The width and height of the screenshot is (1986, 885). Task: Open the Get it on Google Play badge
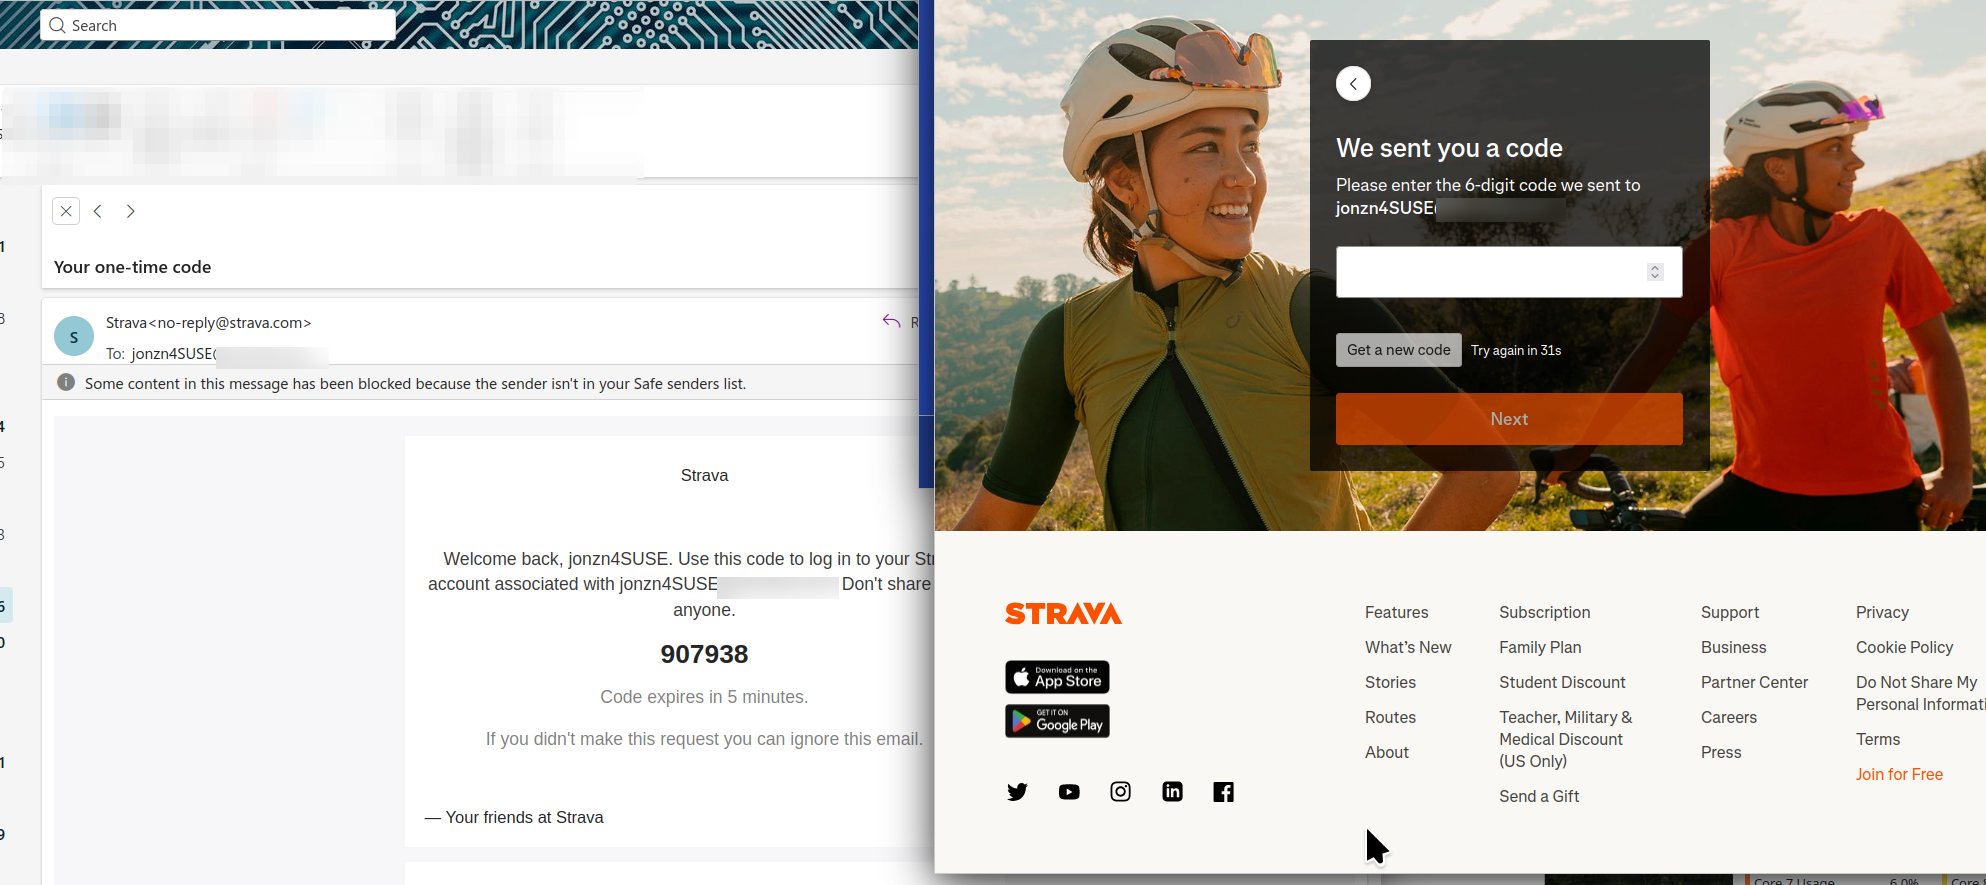(x=1057, y=721)
